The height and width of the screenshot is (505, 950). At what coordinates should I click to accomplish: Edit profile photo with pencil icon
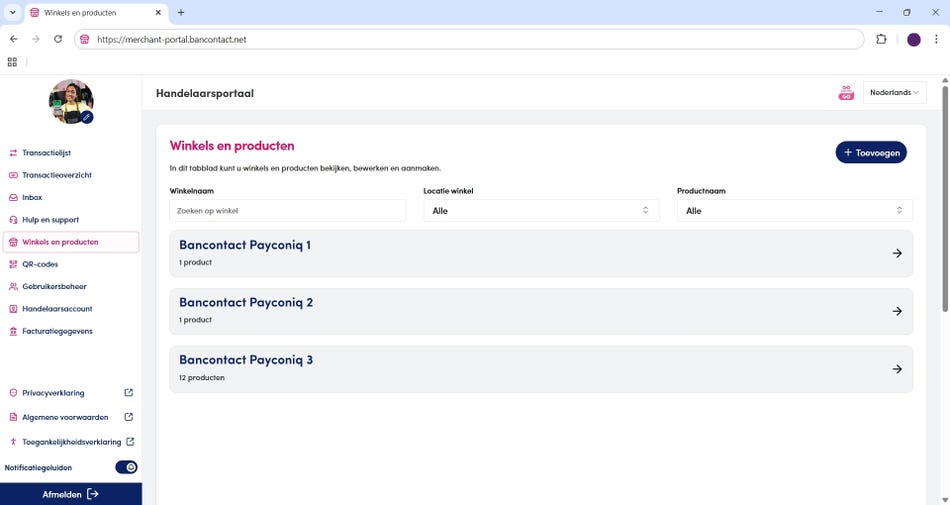(87, 117)
